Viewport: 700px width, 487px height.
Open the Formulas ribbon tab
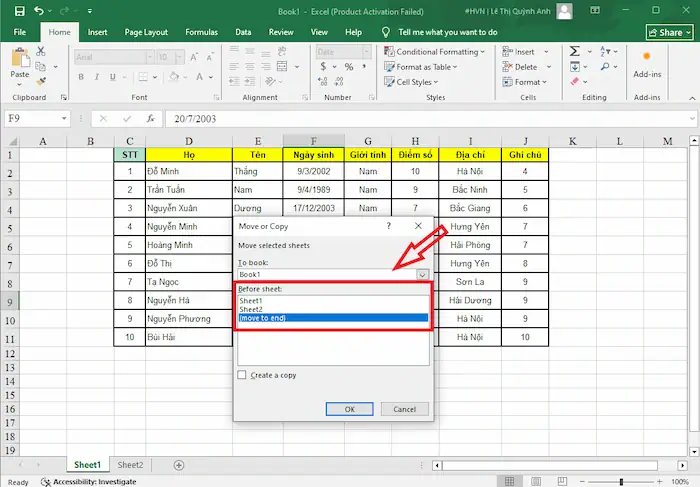200,32
